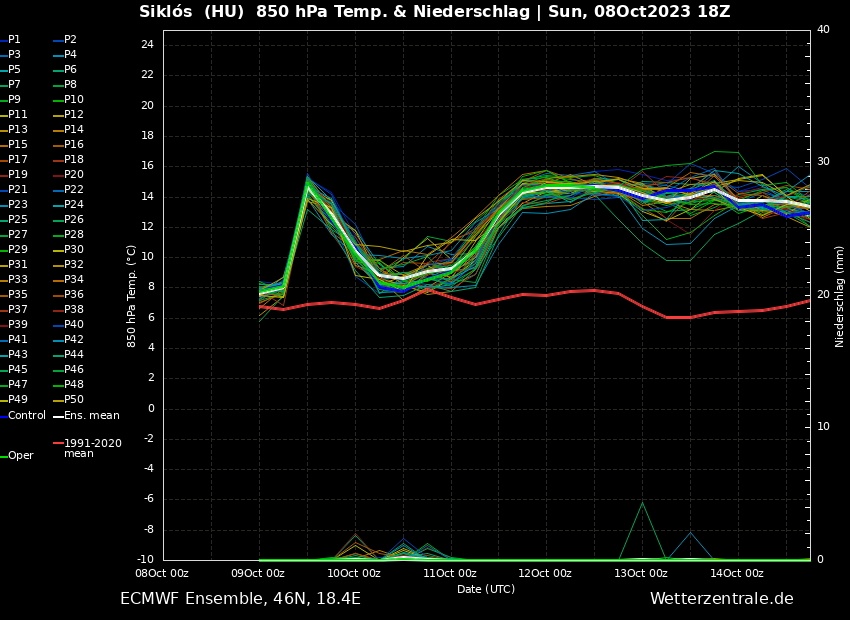The width and height of the screenshot is (850, 620).
Task: Toggle the 1991-2020 mean legend entry
Action: (92, 448)
